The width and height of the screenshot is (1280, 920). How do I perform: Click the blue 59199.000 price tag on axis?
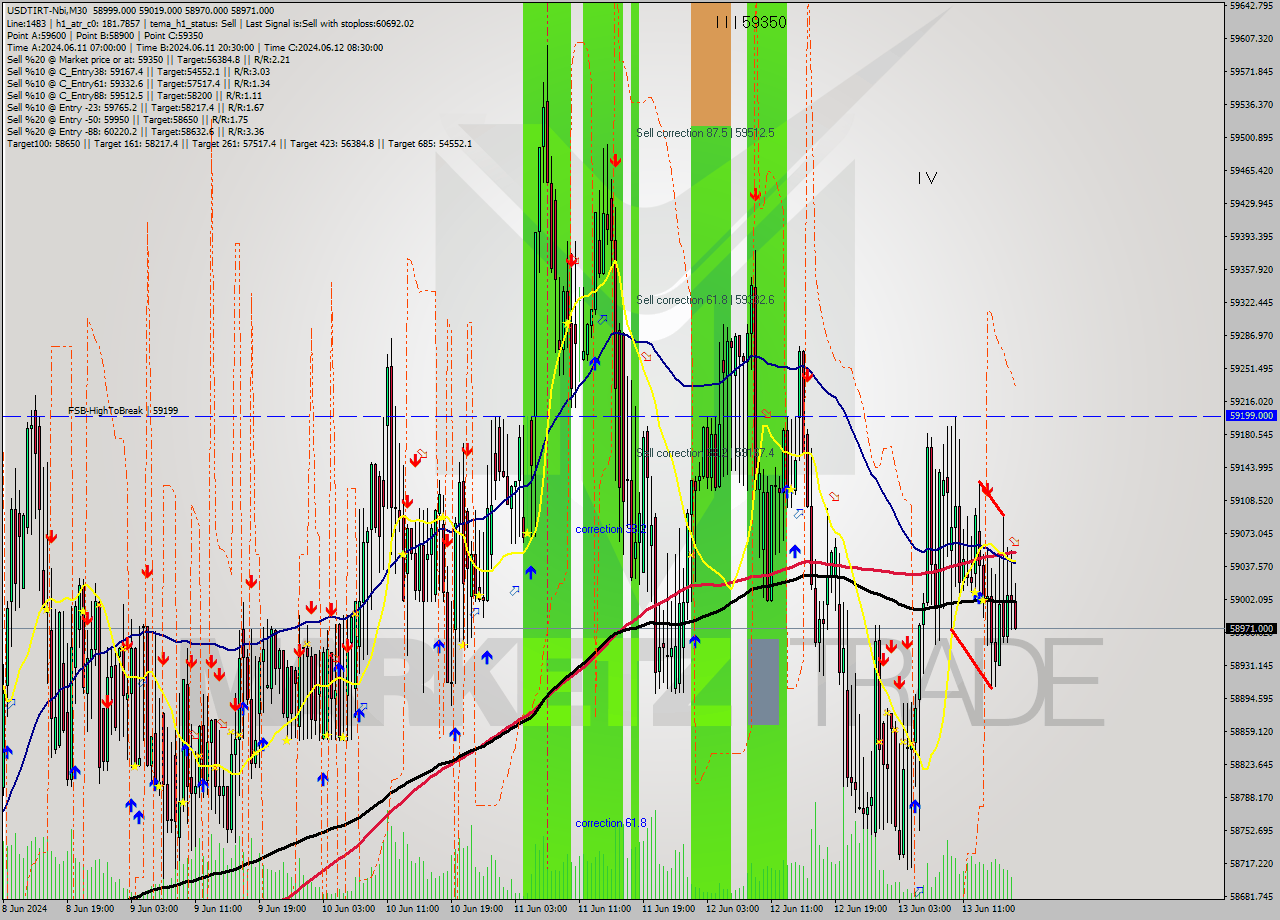pos(1251,415)
